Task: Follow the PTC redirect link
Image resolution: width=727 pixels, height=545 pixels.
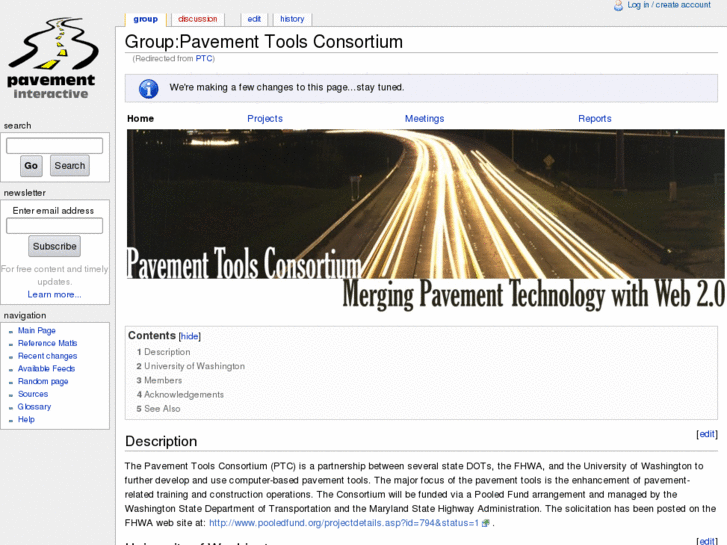Action: point(204,58)
